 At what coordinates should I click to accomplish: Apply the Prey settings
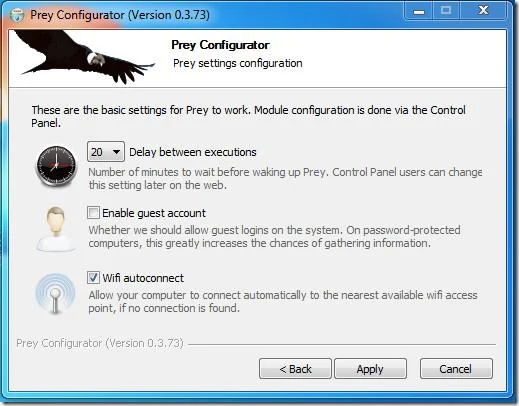[370, 369]
